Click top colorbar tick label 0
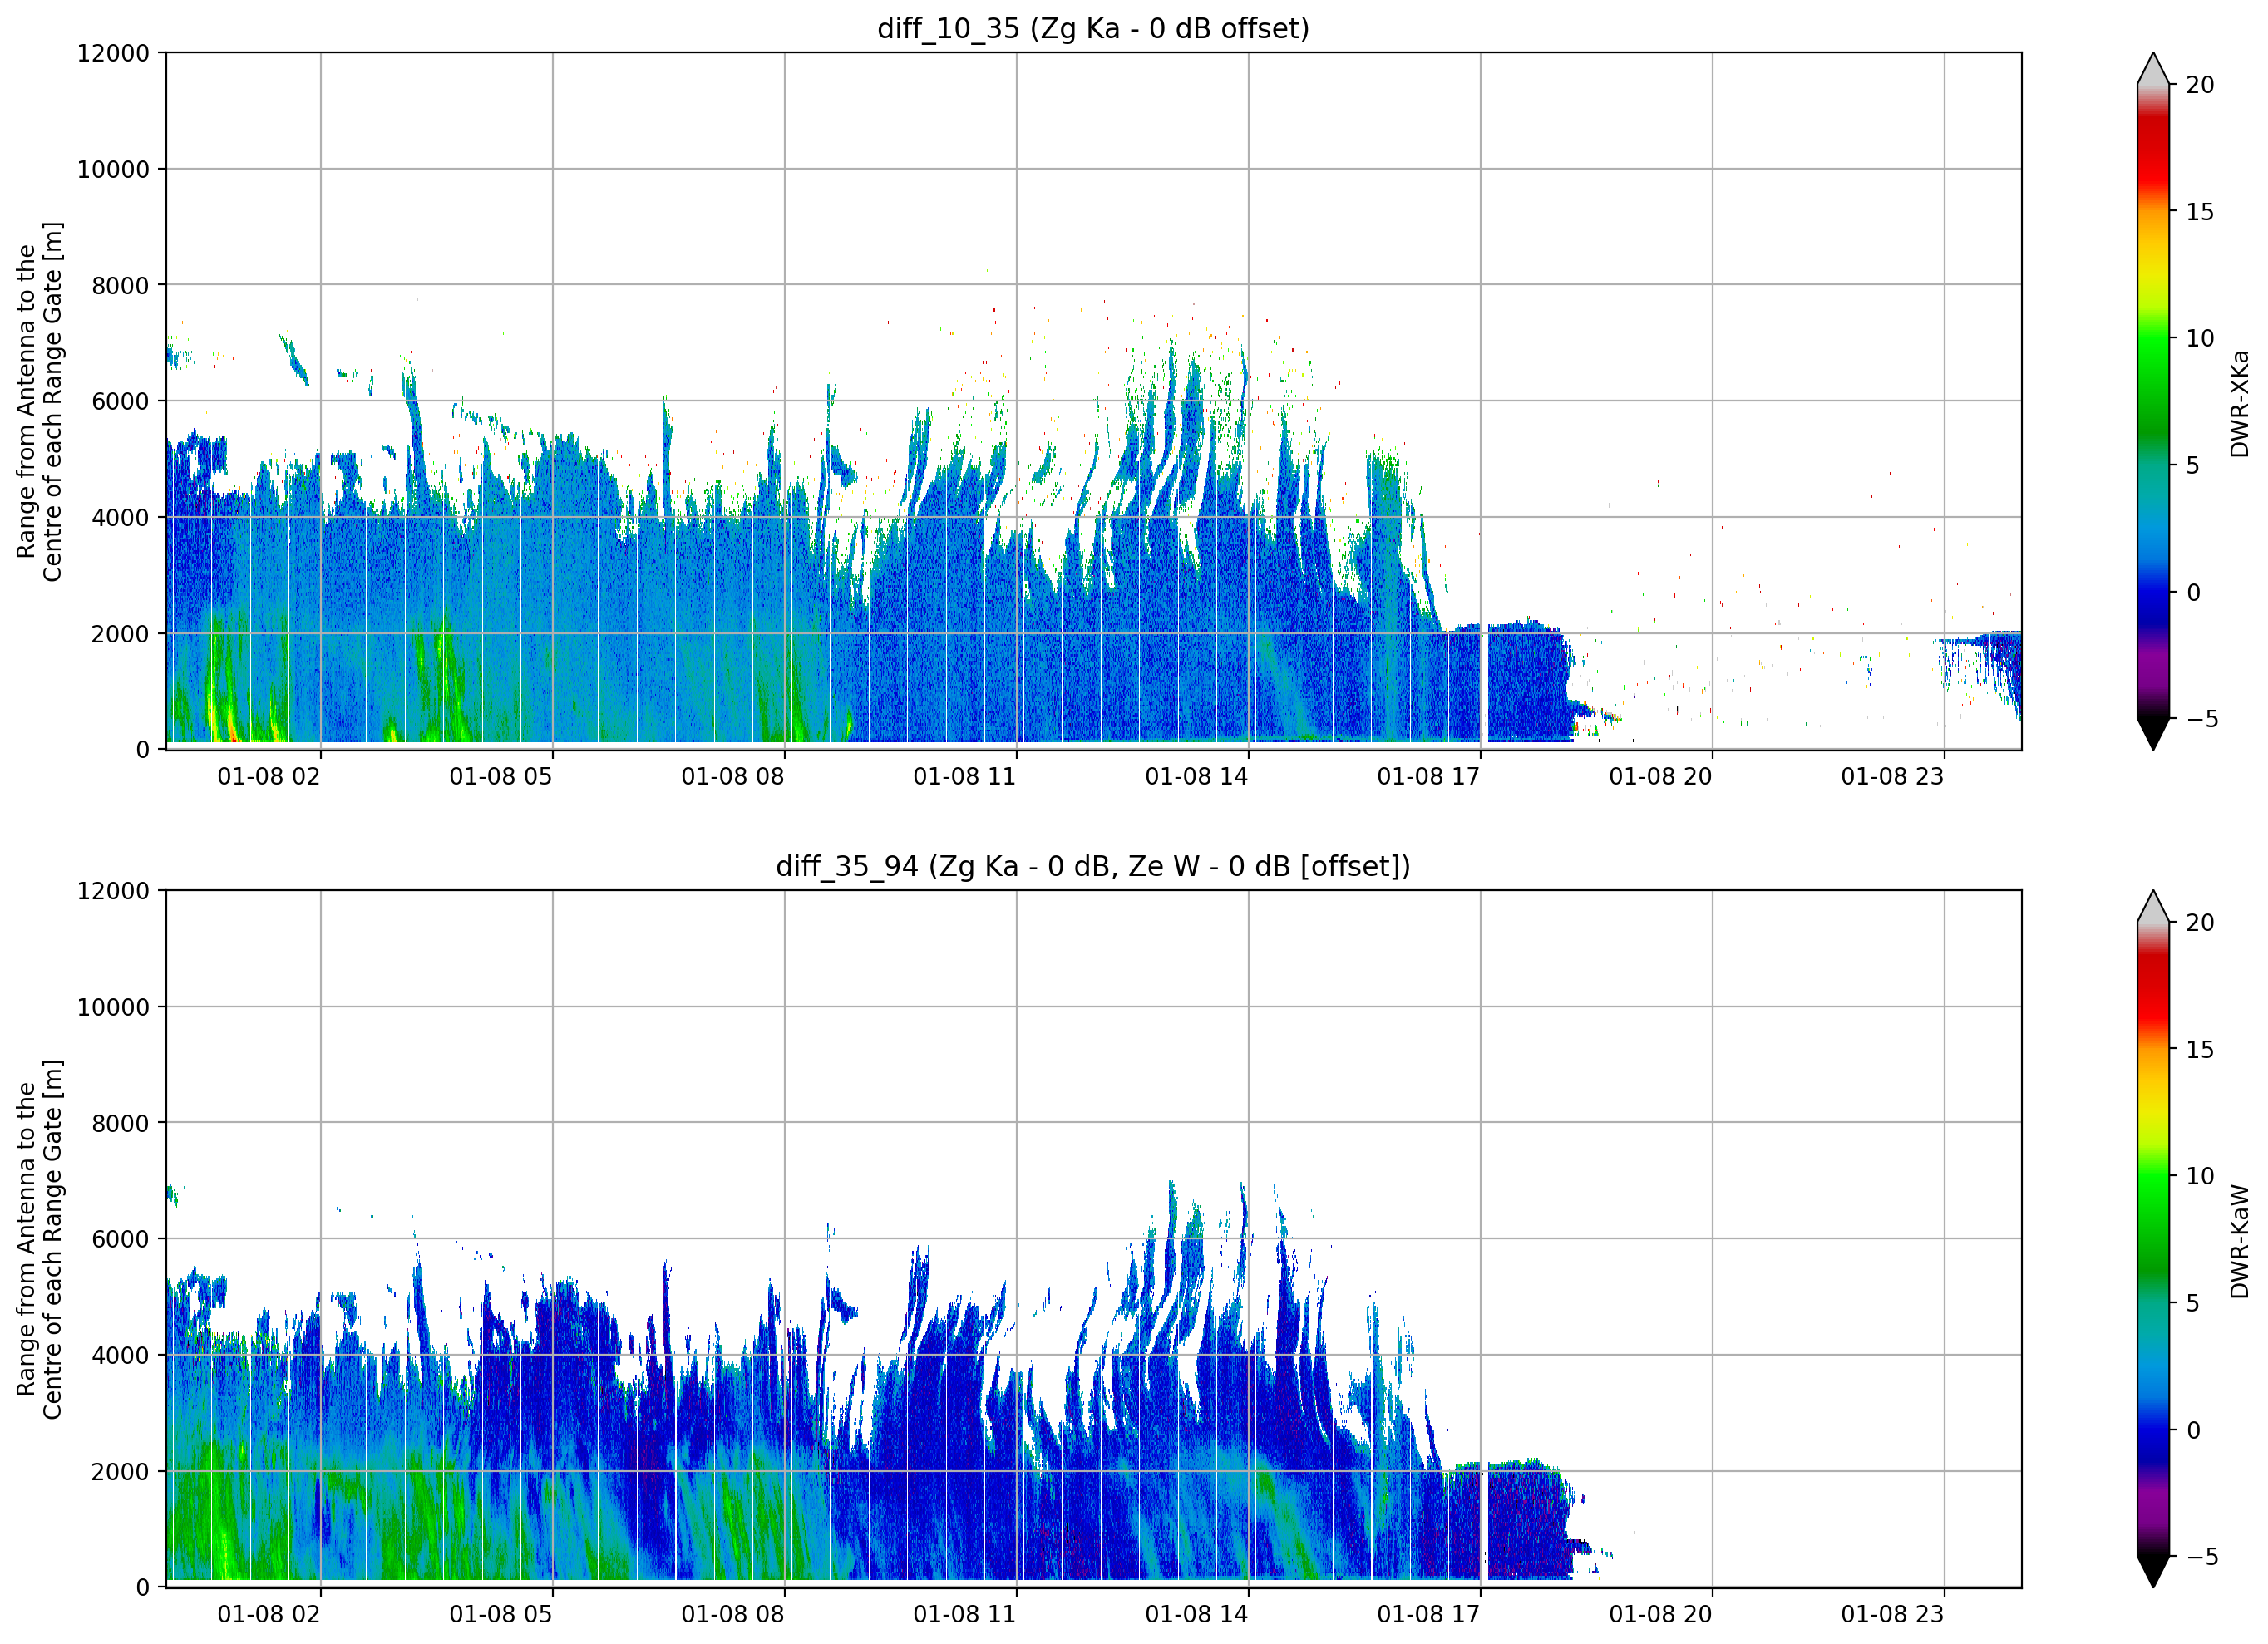Screen dimensions: 2268x1644 pos(2193,592)
